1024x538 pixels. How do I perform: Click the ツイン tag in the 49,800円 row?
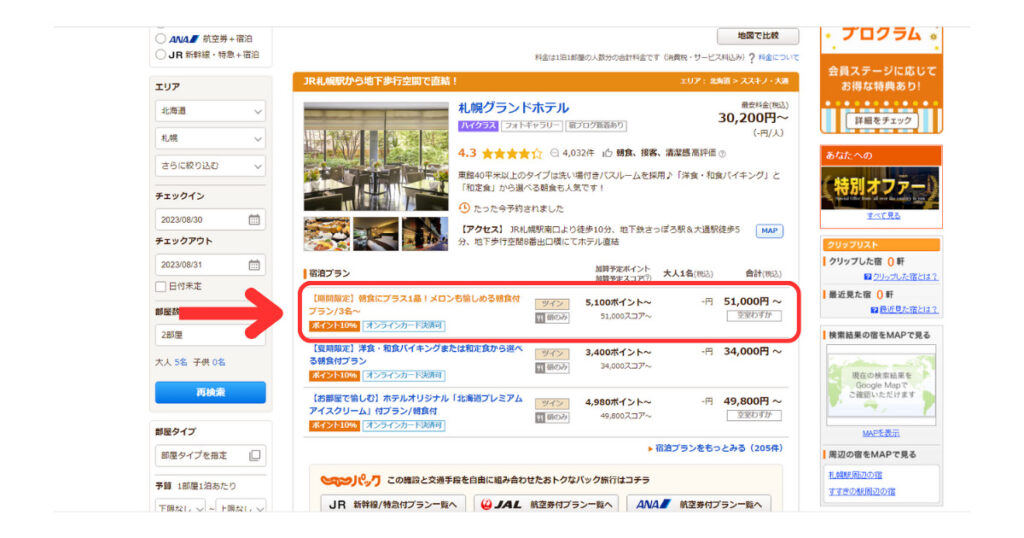tap(552, 404)
